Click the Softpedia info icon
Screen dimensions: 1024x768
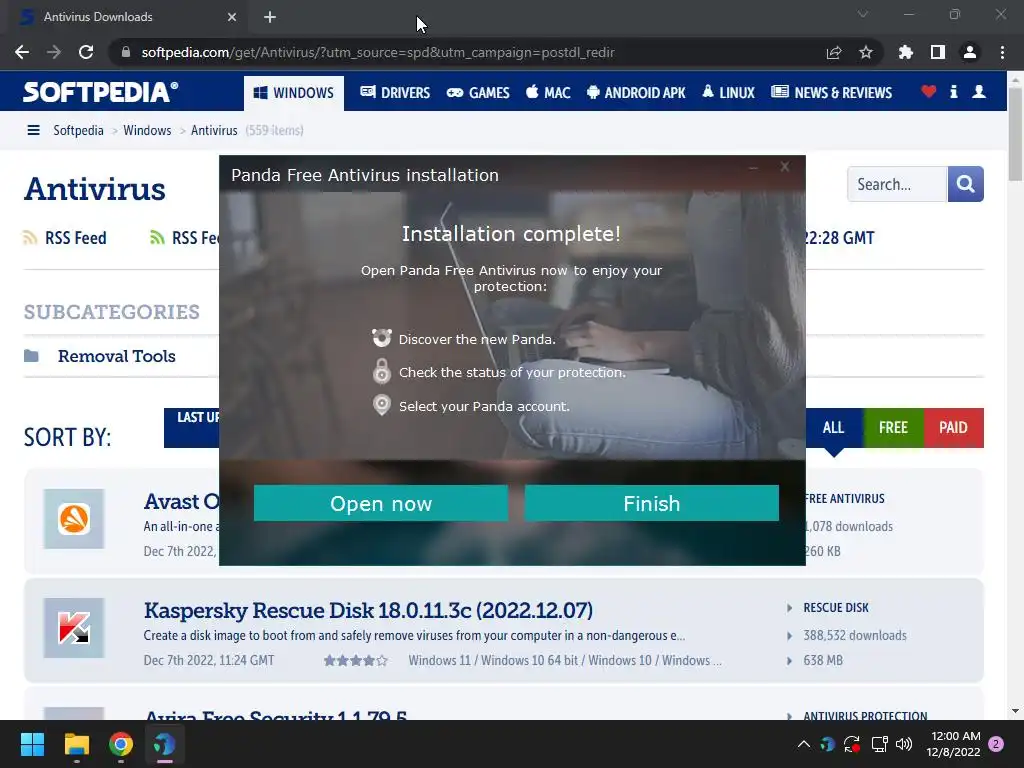click(x=953, y=91)
